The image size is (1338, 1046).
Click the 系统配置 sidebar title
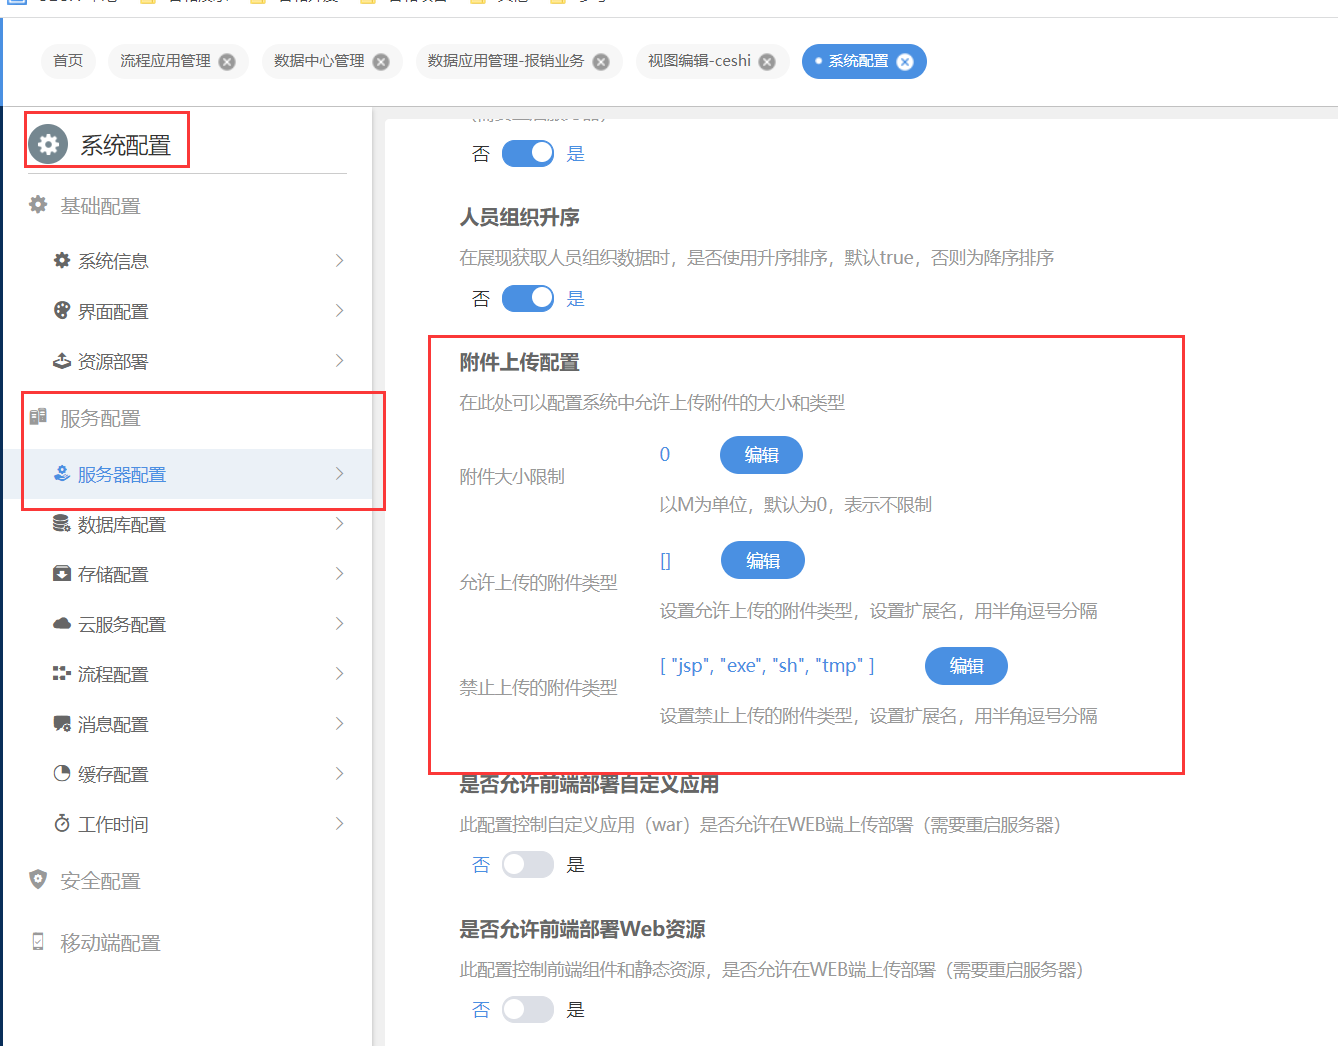pyautogui.click(x=126, y=146)
